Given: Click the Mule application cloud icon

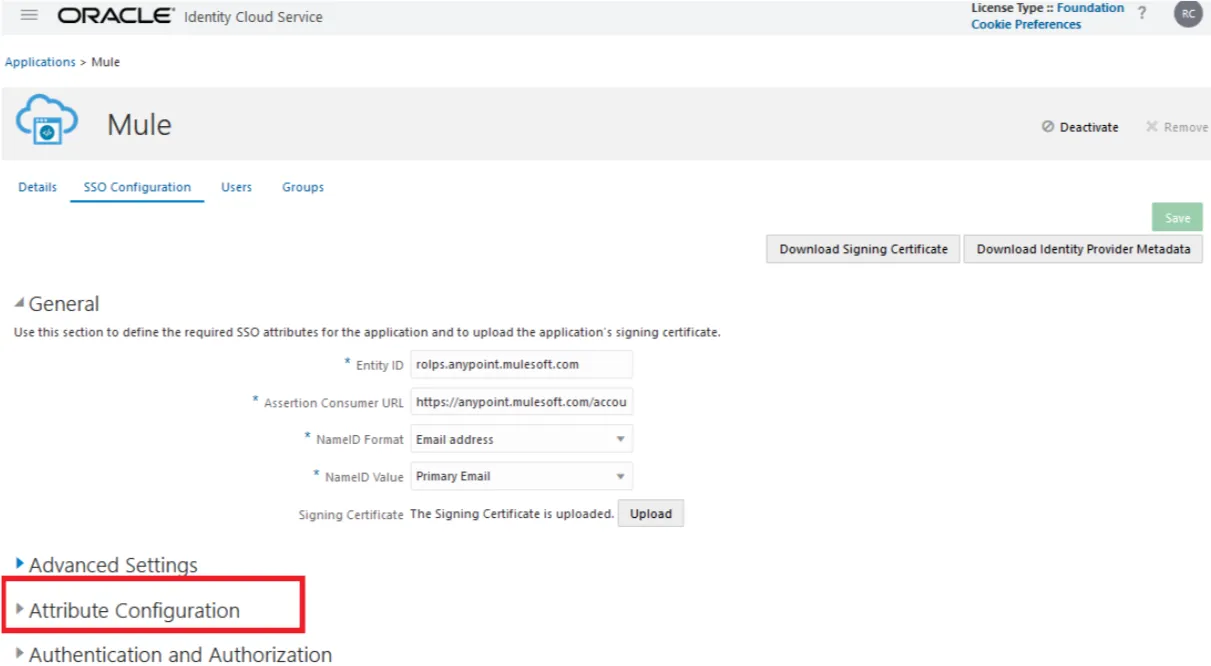Looking at the screenshot, I should [x=46, y=120].
